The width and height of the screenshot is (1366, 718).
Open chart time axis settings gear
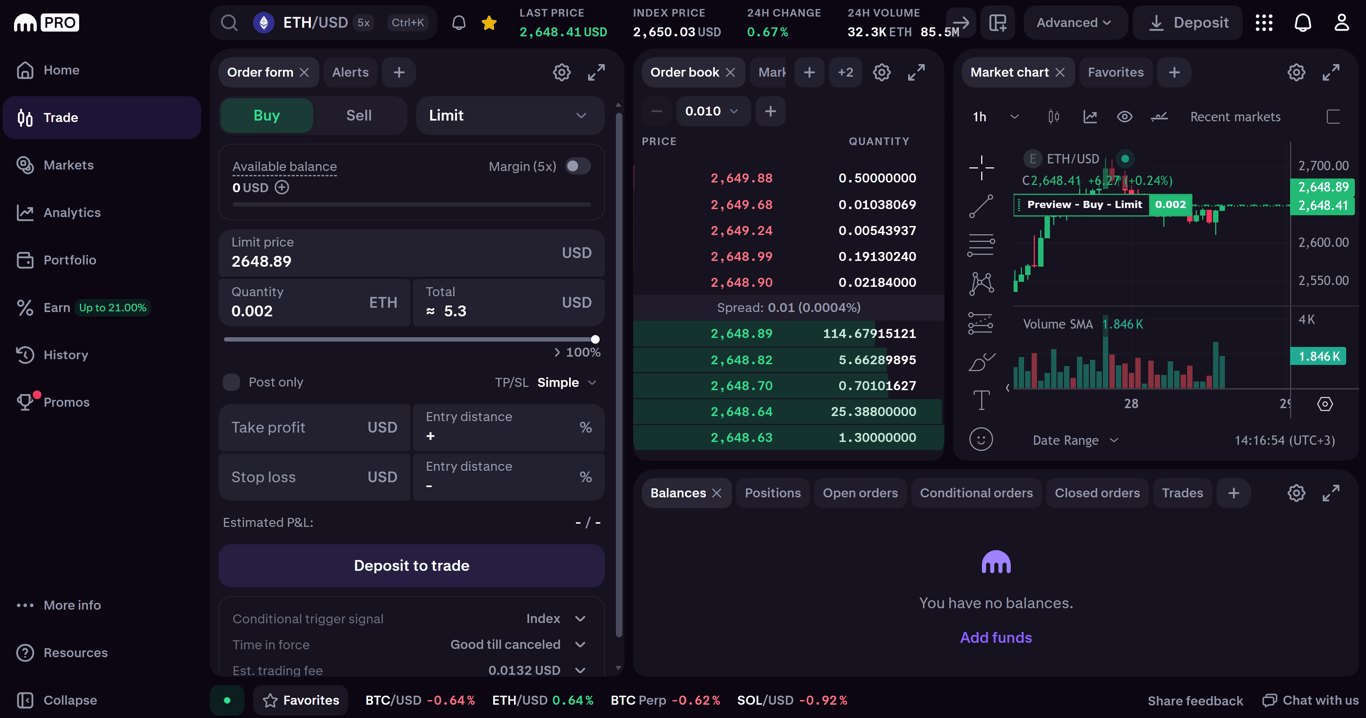(x=1325, y=404)
